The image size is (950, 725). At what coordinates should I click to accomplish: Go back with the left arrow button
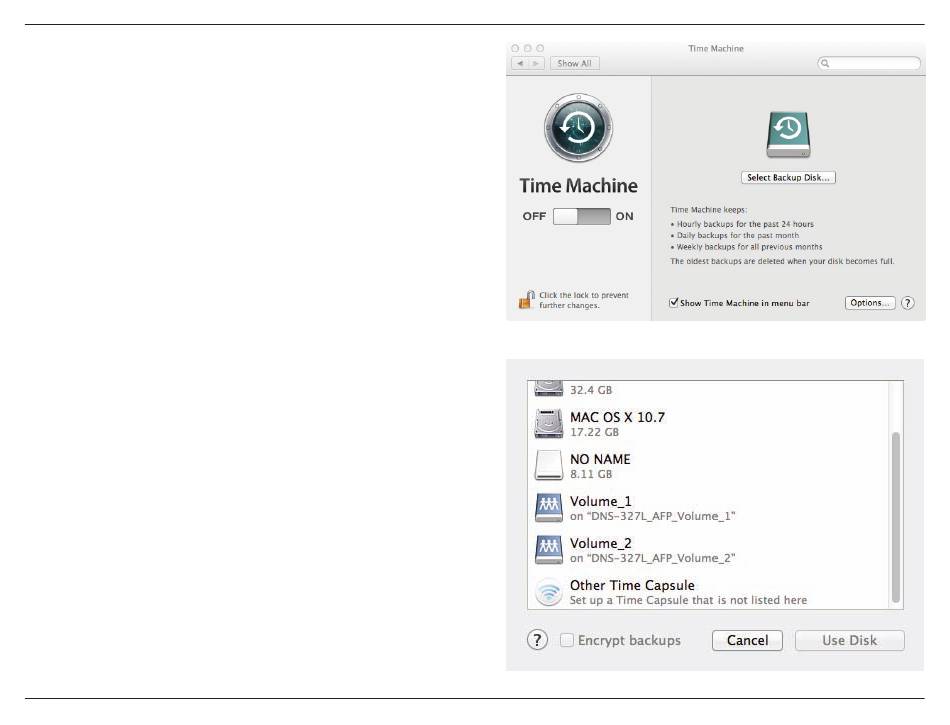[x=520, y=63]
